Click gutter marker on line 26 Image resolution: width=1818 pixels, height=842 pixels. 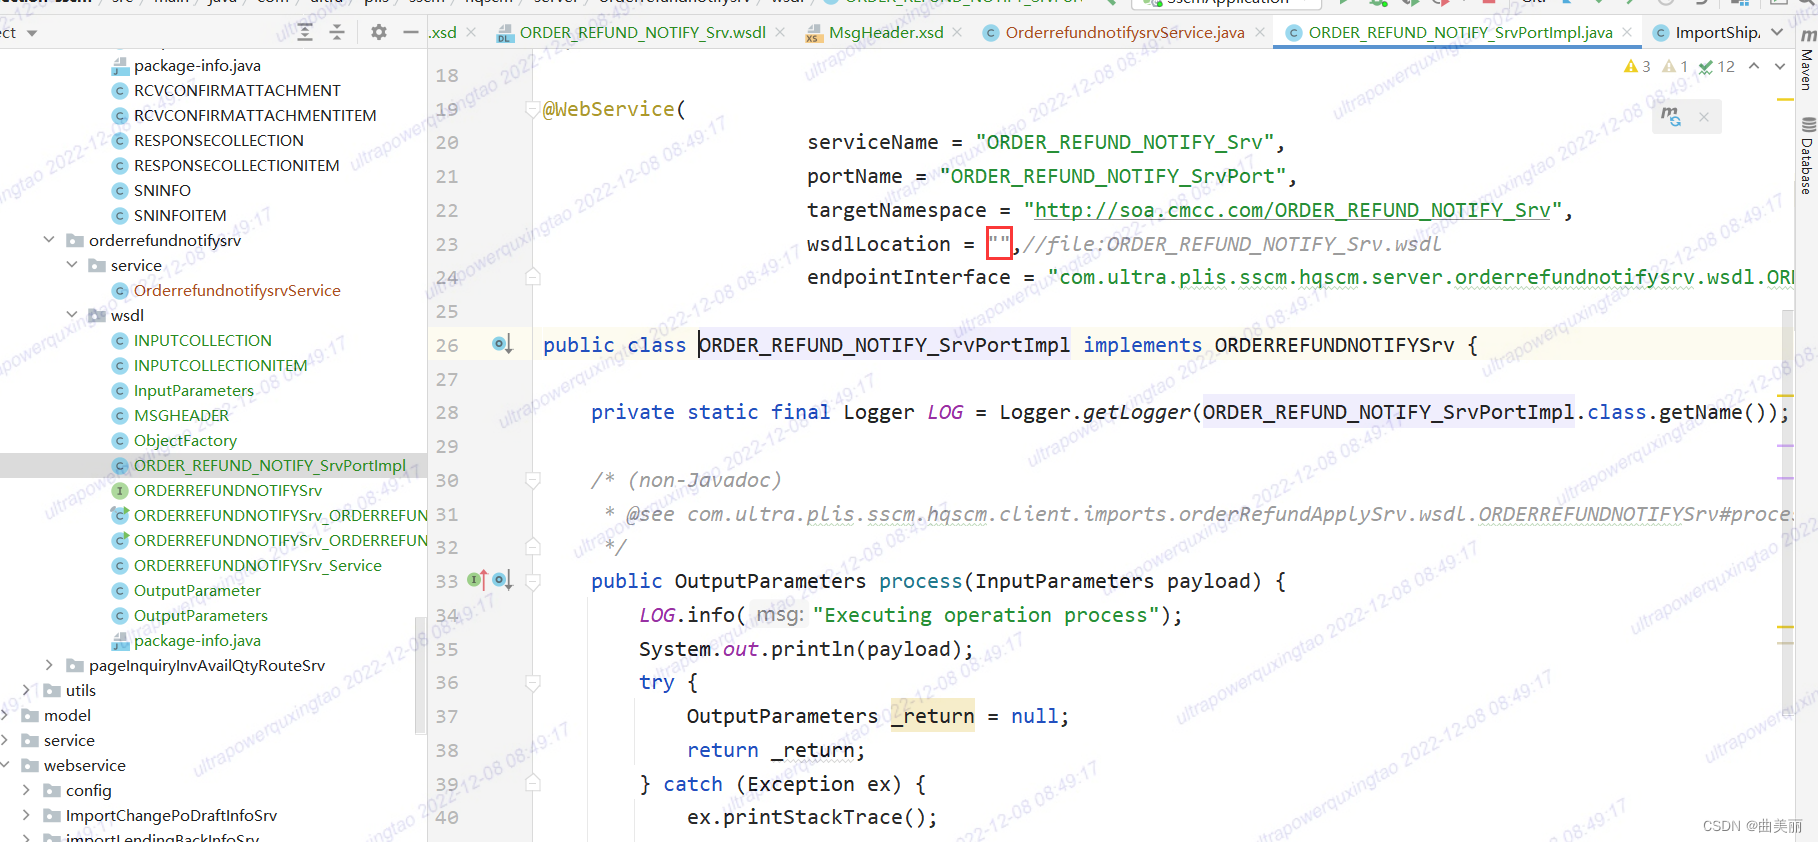point(502,345)
